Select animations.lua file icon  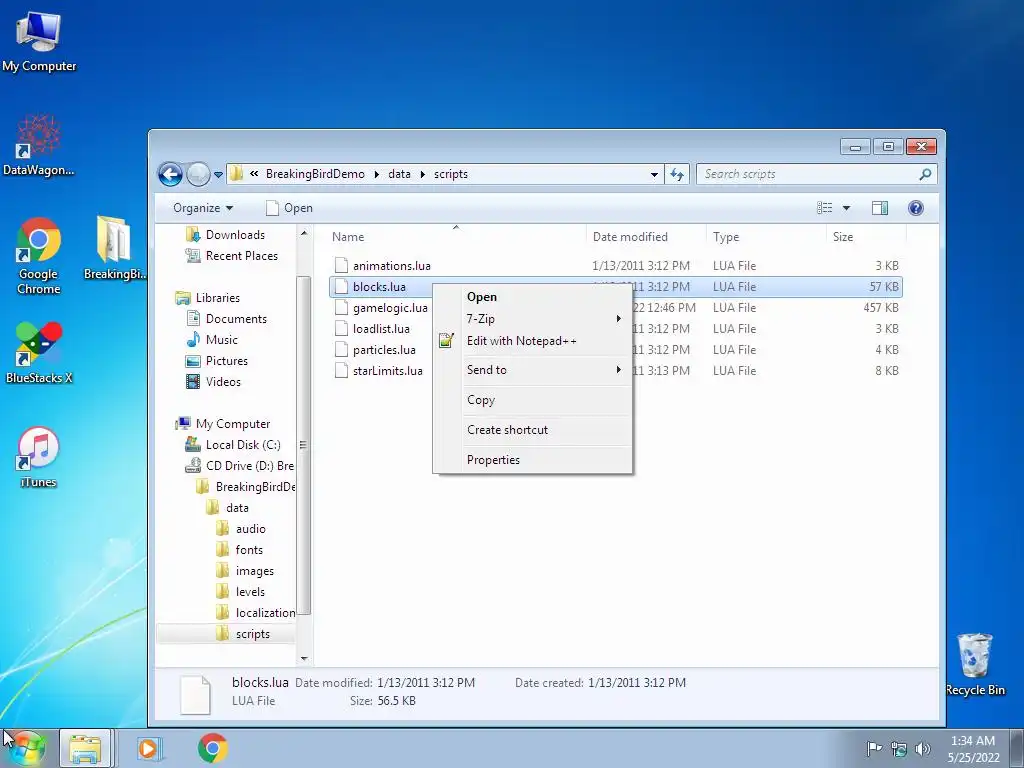coord(341,265)
